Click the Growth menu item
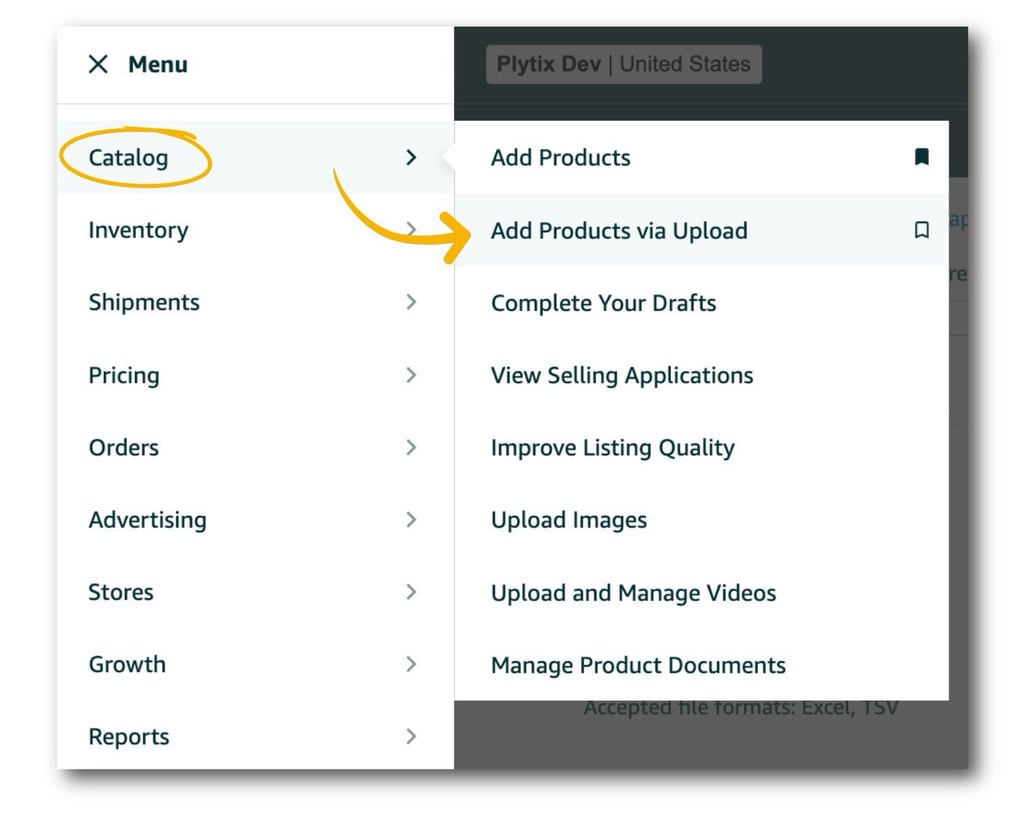This screenshot has width=1032, height=814. (x=127, y=664)
